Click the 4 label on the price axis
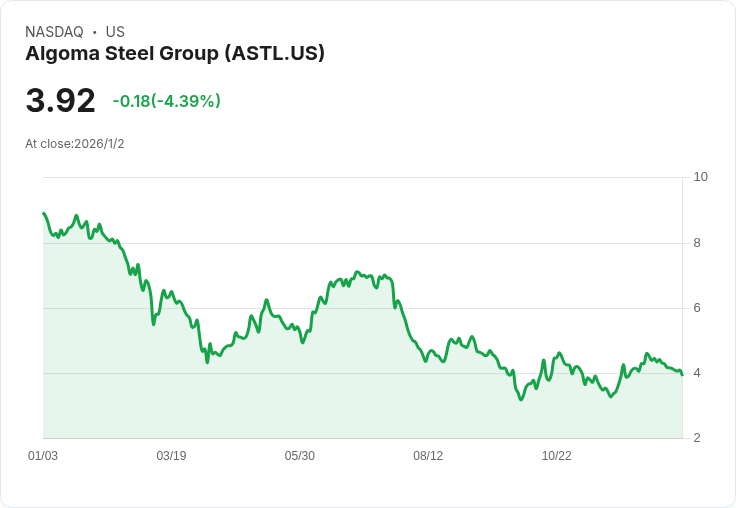The width and height of the screenshot is (736, 508). point(697,373)
